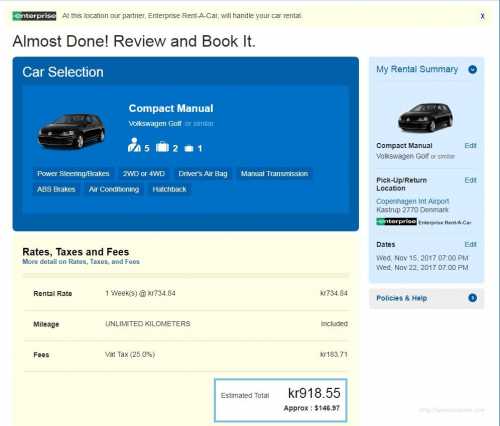
Task: Click the Enterprise logo in the top banner
Action: pos(34,16)
